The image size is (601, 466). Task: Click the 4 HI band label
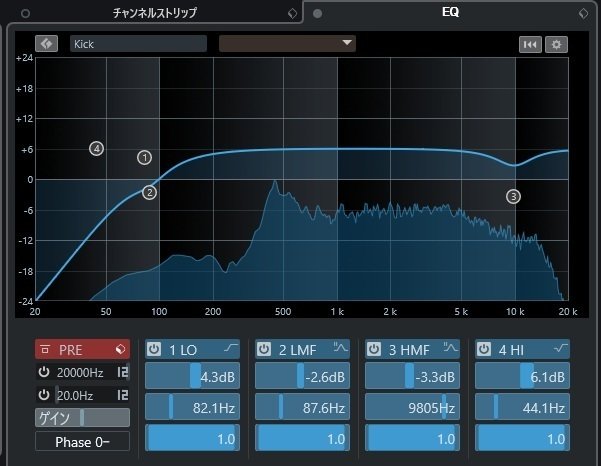pyautogui.click(x=511, y=350)
